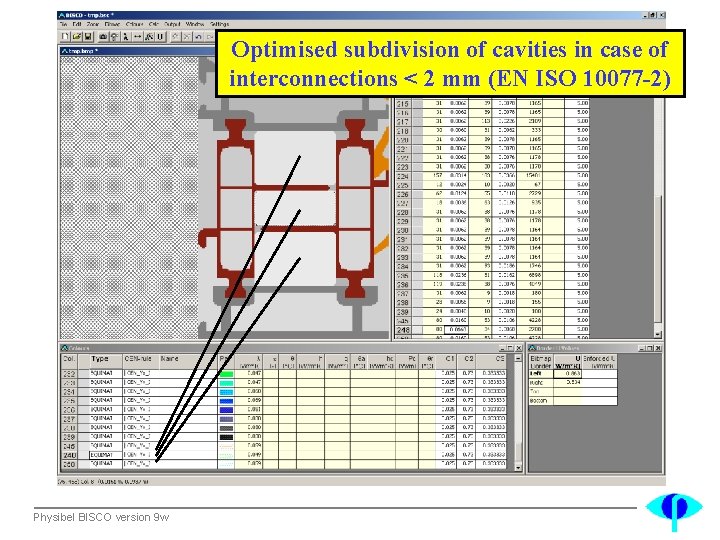
Task: Click the New file toolbar icon
Action: pyautogui.click(x=65, y=36)
